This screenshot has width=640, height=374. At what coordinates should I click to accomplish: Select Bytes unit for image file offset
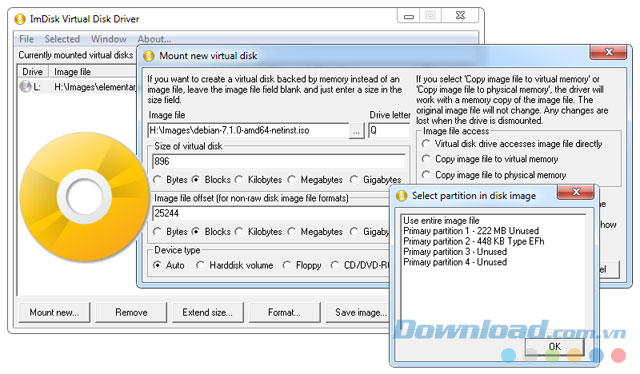171,232
